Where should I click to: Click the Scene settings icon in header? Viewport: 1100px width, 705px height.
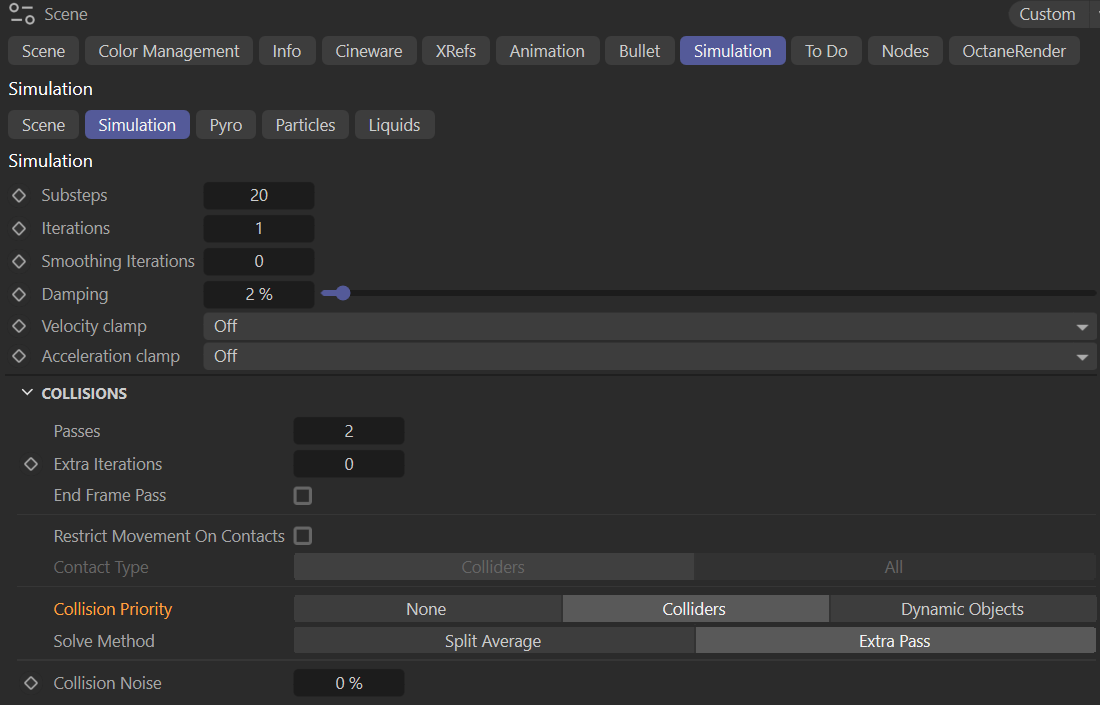[x=22, y=14]
